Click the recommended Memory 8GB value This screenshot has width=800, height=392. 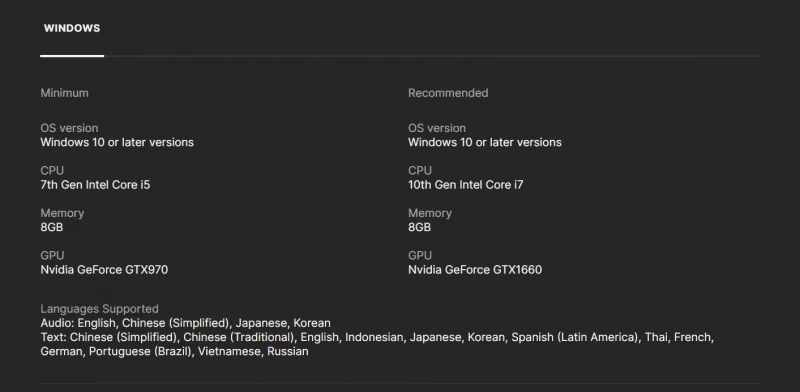[x=419, y=227]
